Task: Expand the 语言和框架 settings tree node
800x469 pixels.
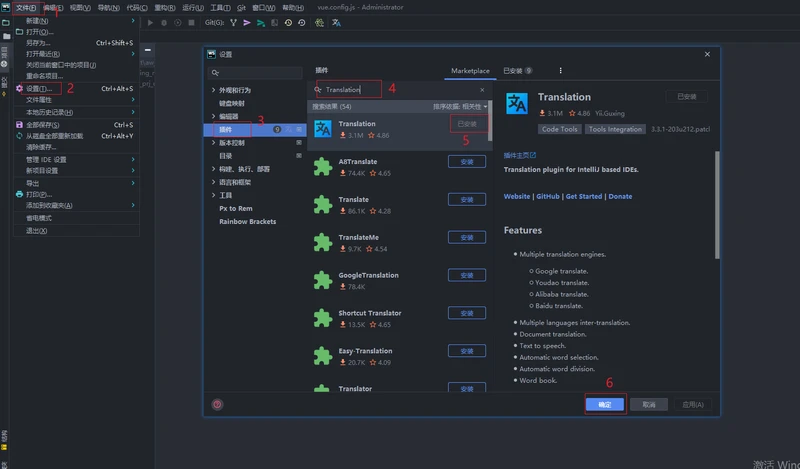Action: (213, 182)
